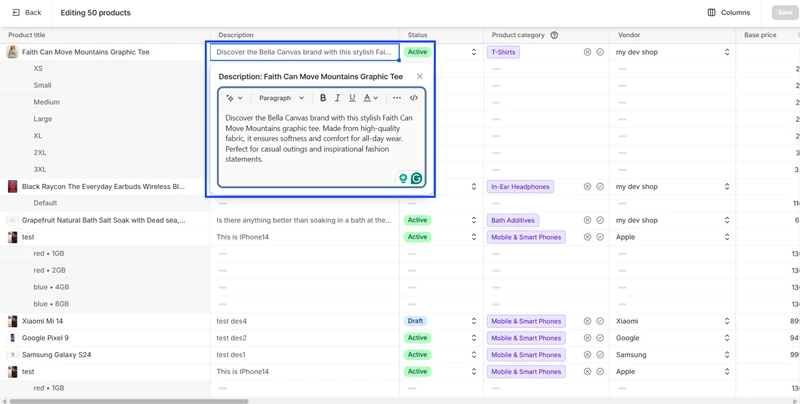Open Draft status dropdown for Xiaomi Mi 14

(x=473, y=321)
